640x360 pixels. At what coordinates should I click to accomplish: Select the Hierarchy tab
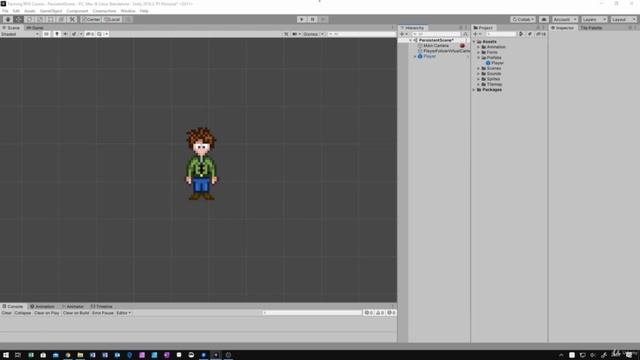point(413,28)
